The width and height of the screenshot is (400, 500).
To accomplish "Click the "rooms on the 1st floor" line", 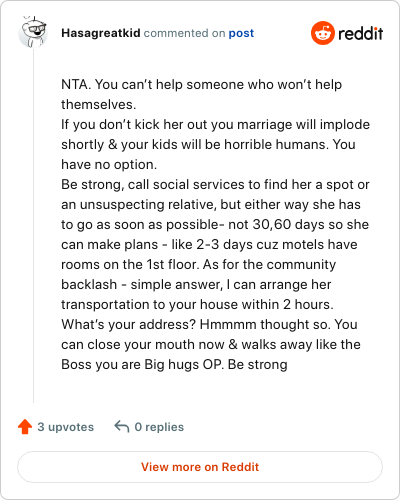I will coord(198,265).
